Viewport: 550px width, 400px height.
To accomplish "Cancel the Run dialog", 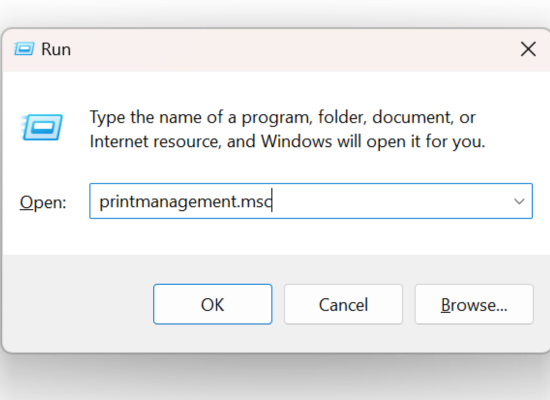I will coord(343,304).
